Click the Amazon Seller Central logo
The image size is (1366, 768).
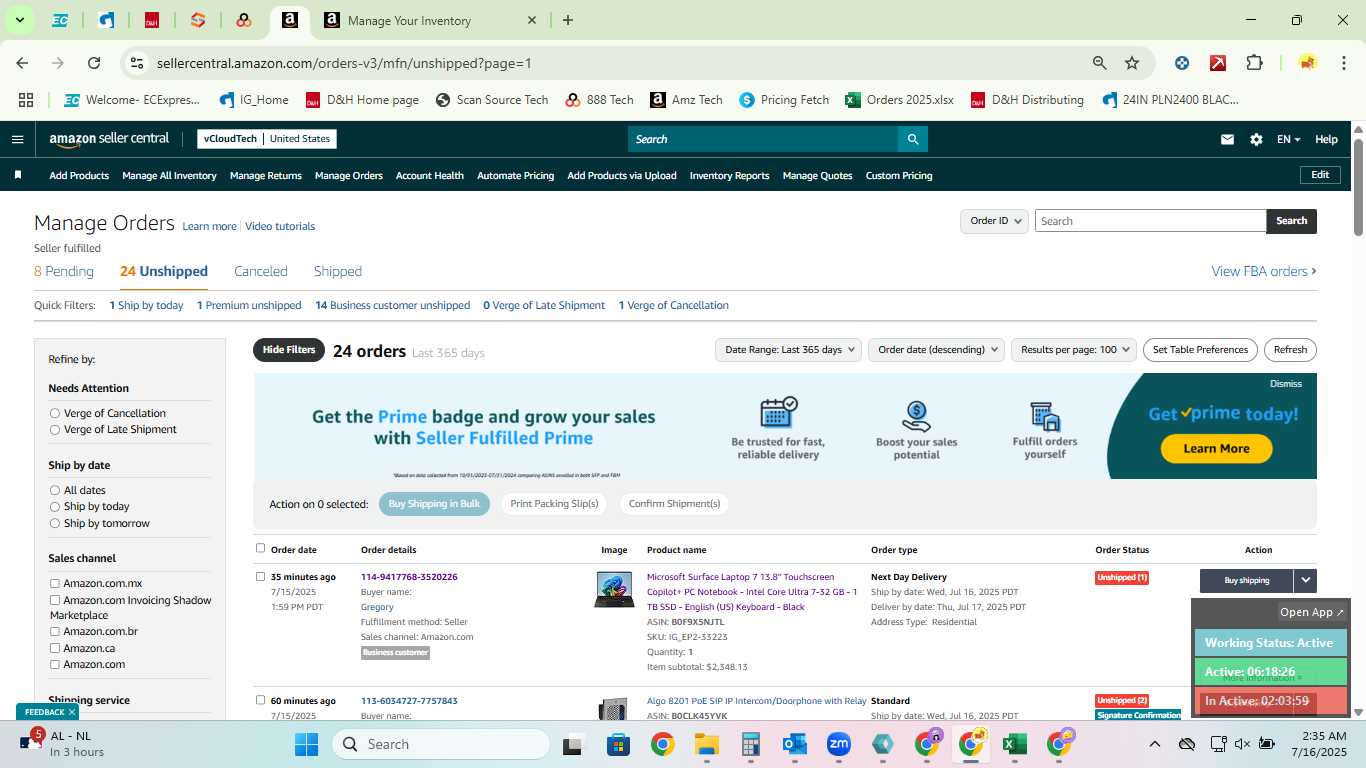[x=109, y=139]
